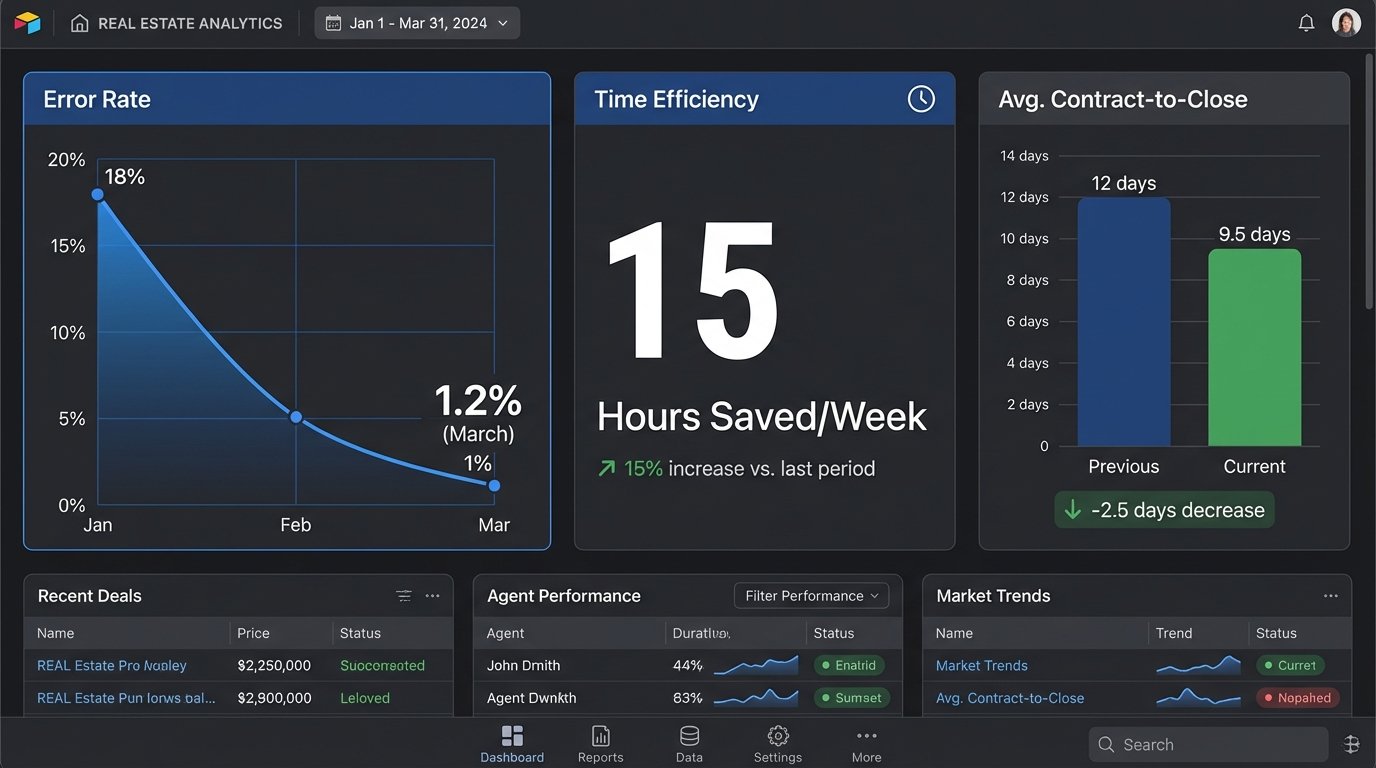Open the REAL Estate Pro deal link

click(110, 665)
